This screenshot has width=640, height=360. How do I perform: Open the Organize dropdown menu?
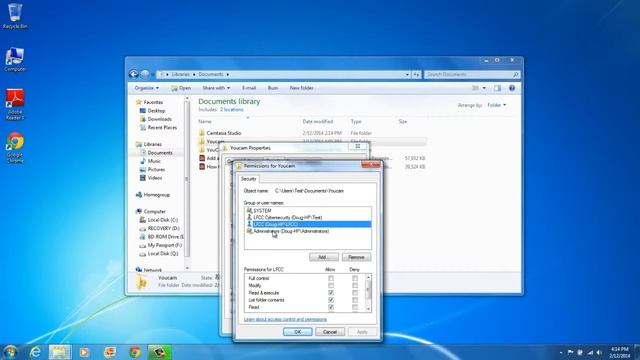[147, 88]
